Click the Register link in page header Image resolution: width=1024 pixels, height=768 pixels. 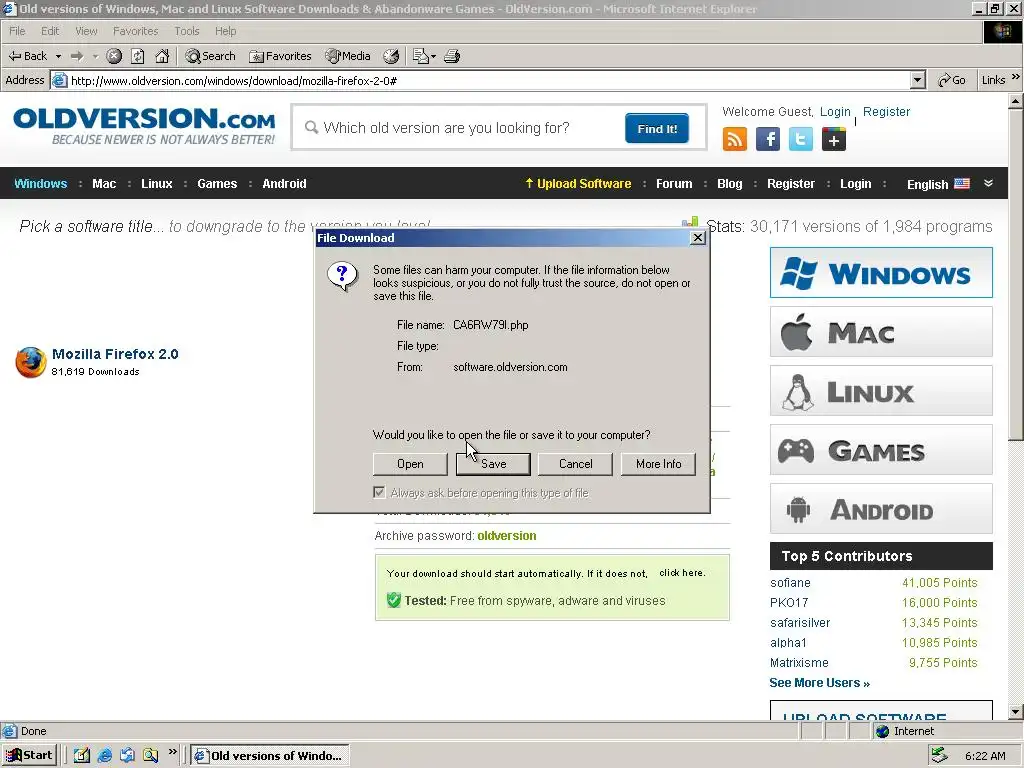point(886,112)
